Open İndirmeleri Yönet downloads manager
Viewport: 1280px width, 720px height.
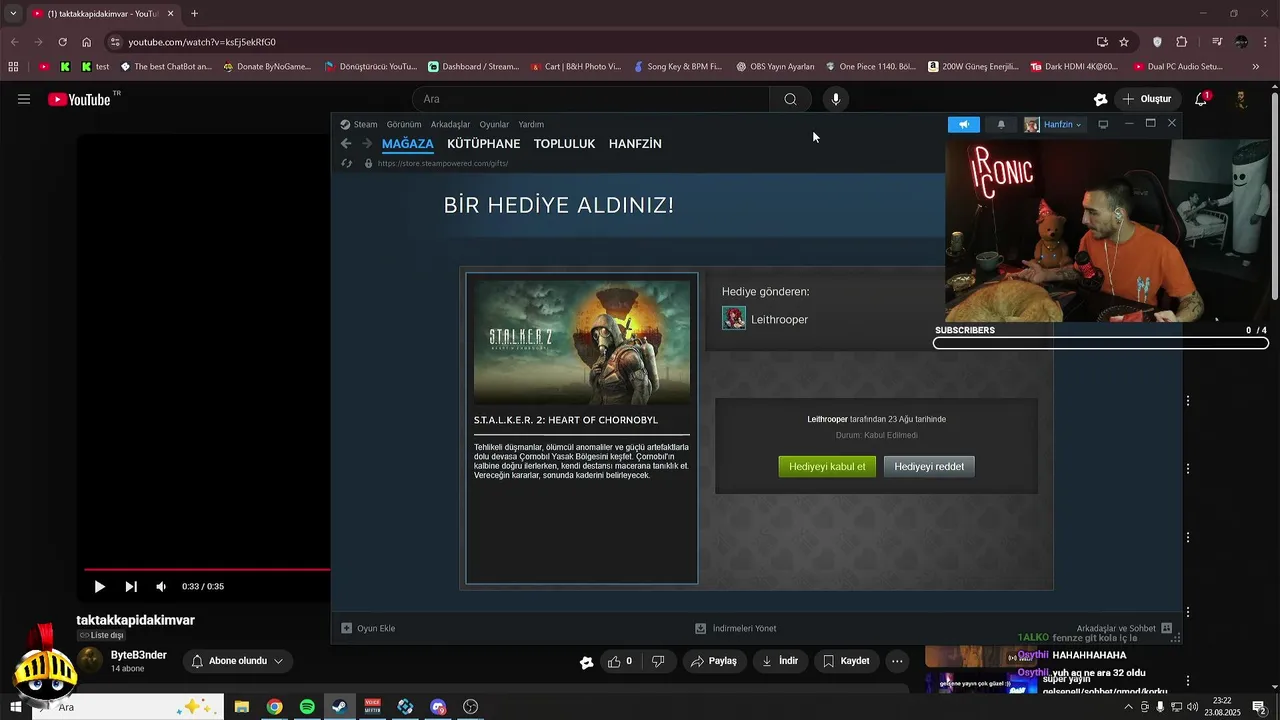coord(736,628)
